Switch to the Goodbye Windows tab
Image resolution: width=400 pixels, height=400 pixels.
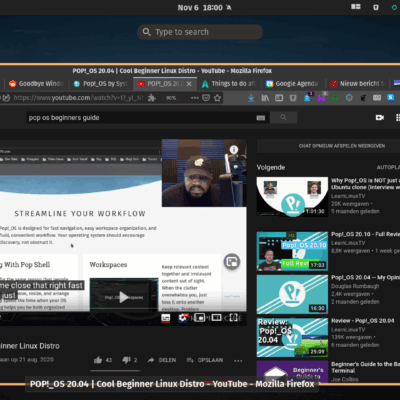(36, 84)
